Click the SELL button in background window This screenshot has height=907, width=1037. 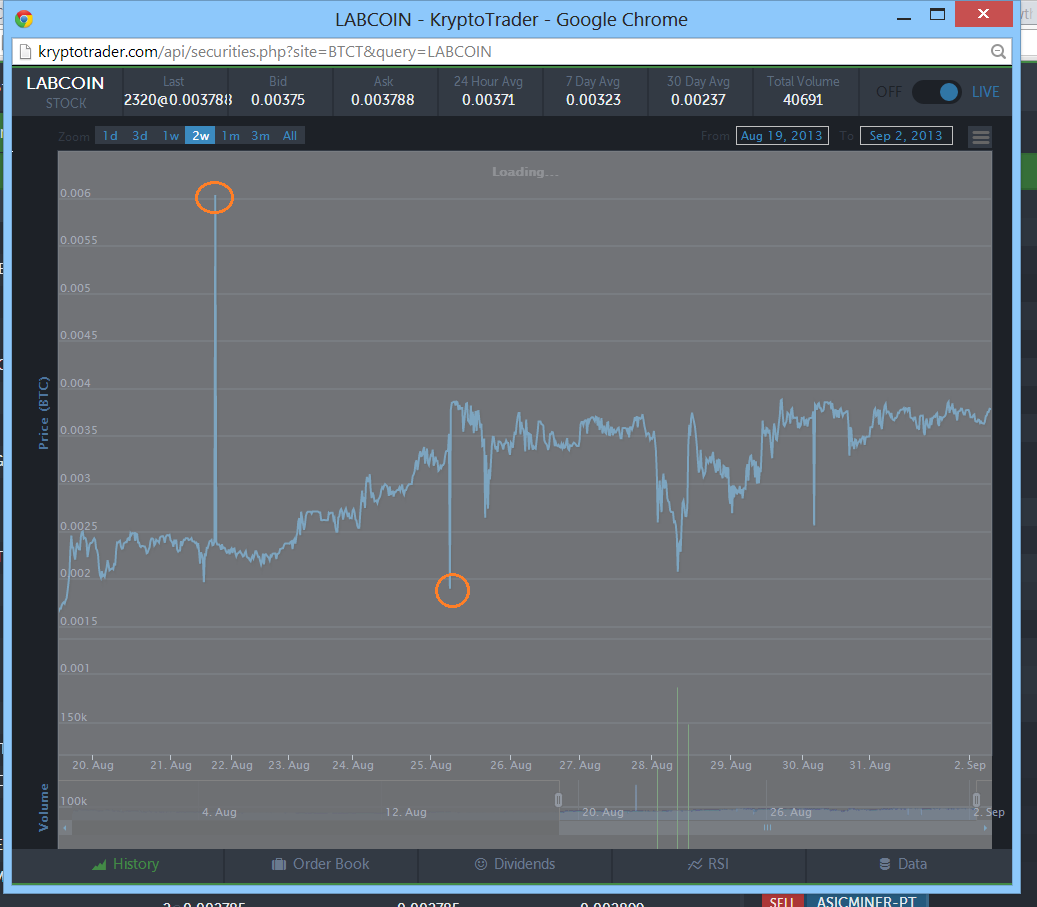click(782, 901)
